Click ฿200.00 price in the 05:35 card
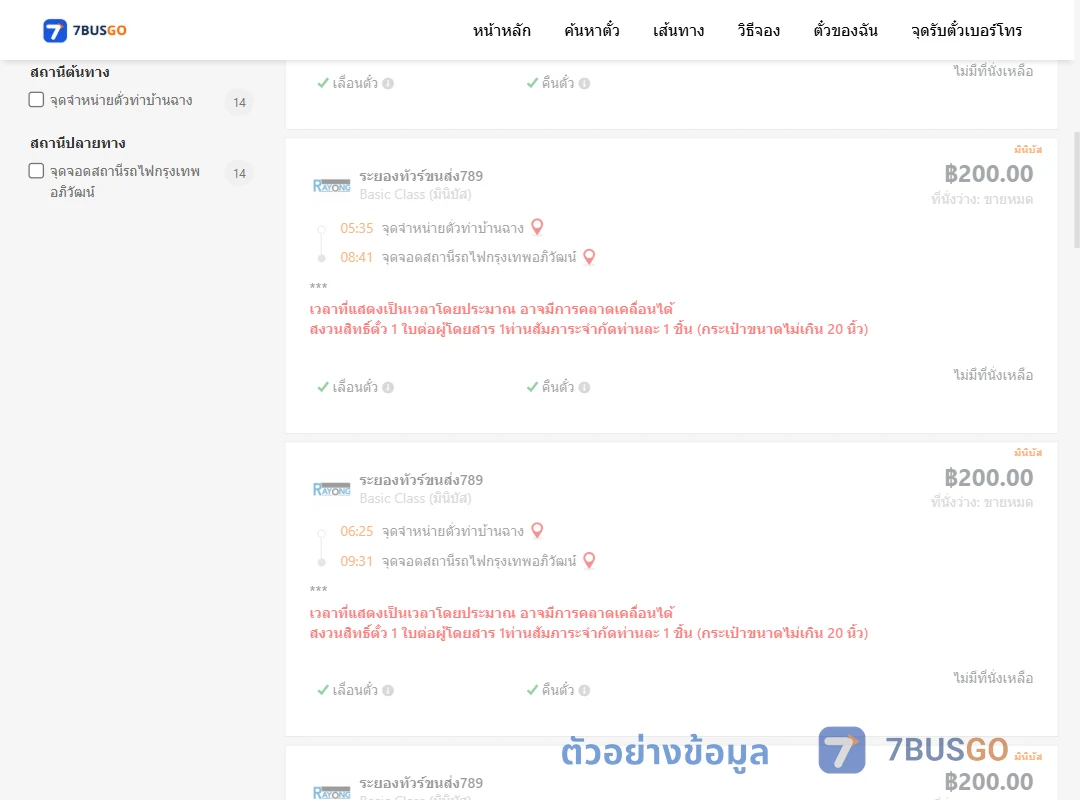Viewport: 1080px width, 800px height. coord(988,174)
